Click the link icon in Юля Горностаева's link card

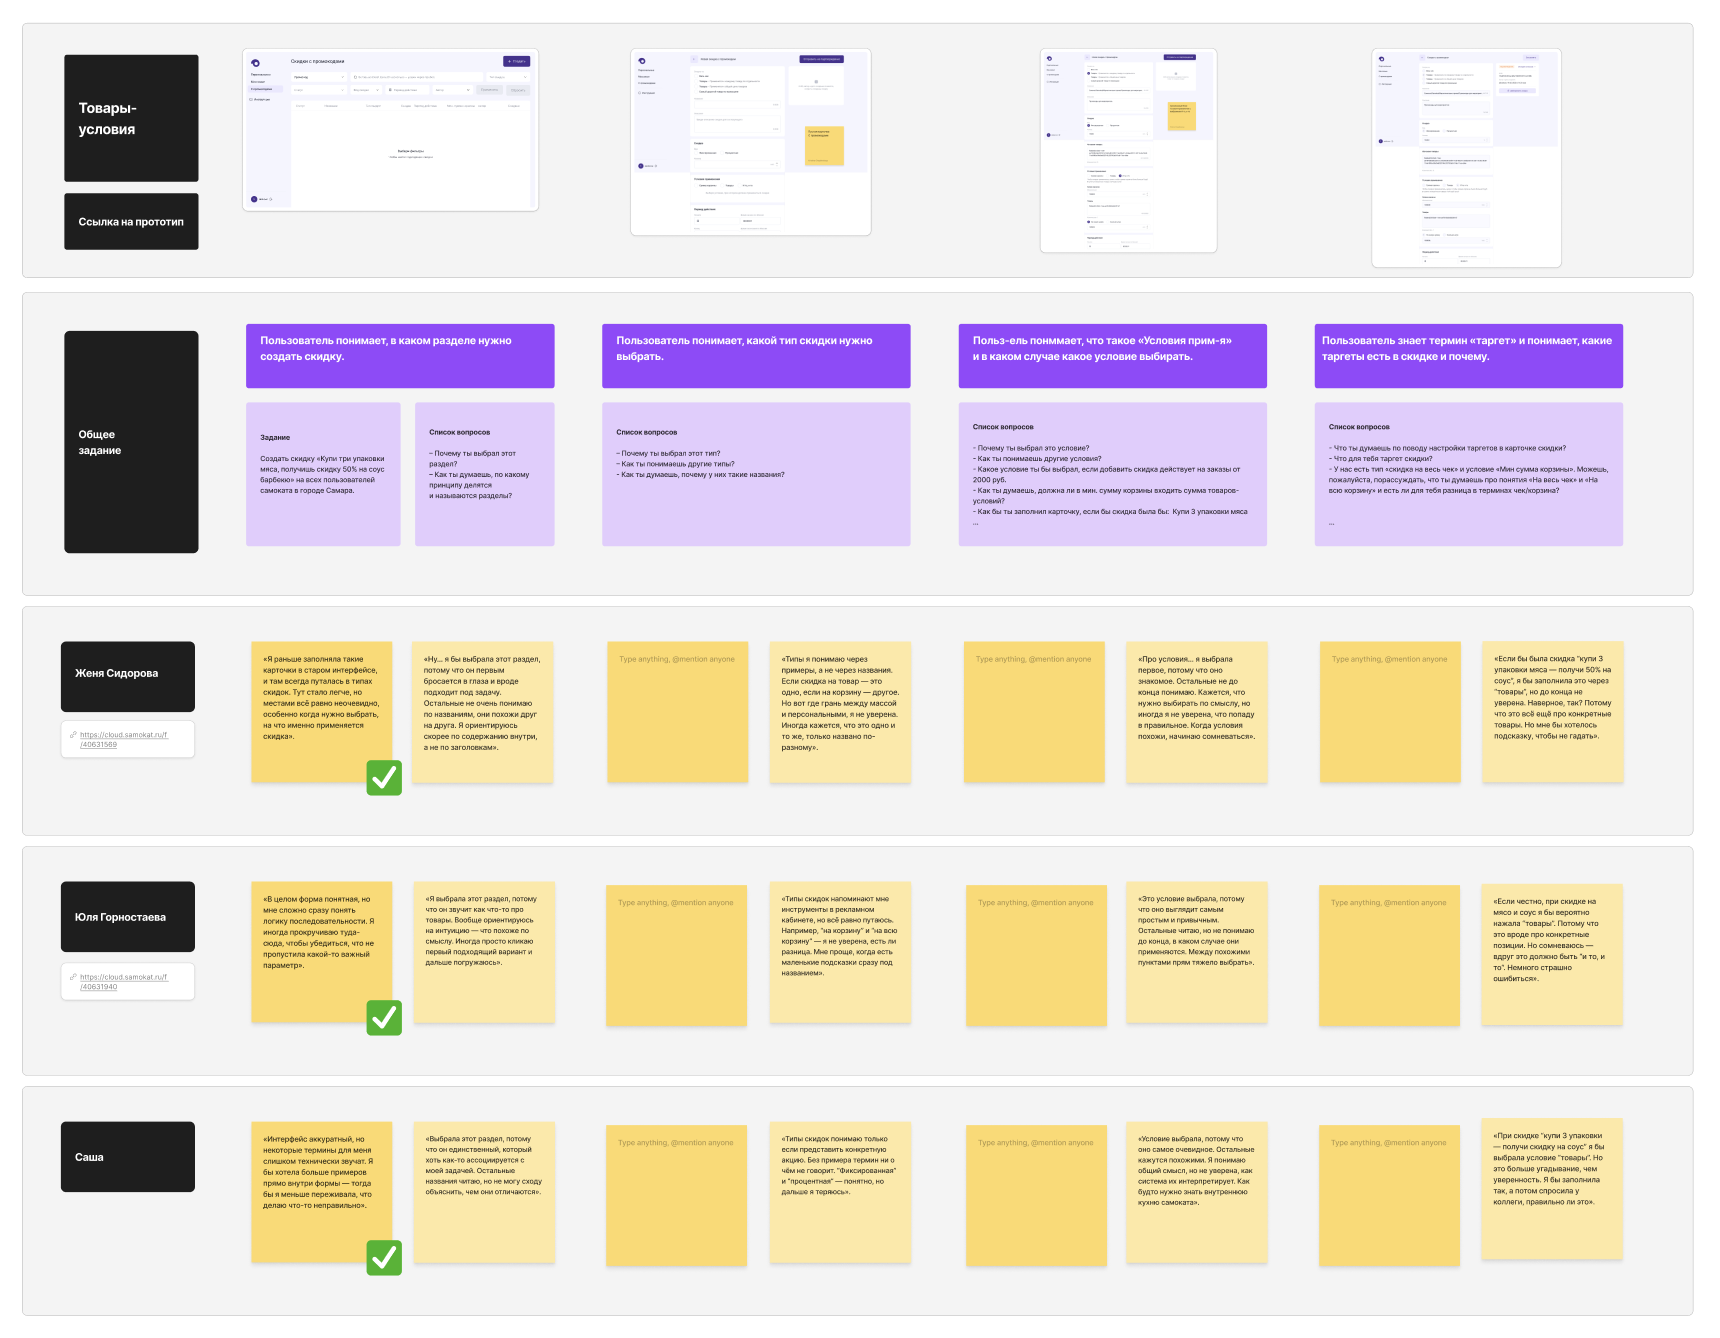click(x=73, y=977)
